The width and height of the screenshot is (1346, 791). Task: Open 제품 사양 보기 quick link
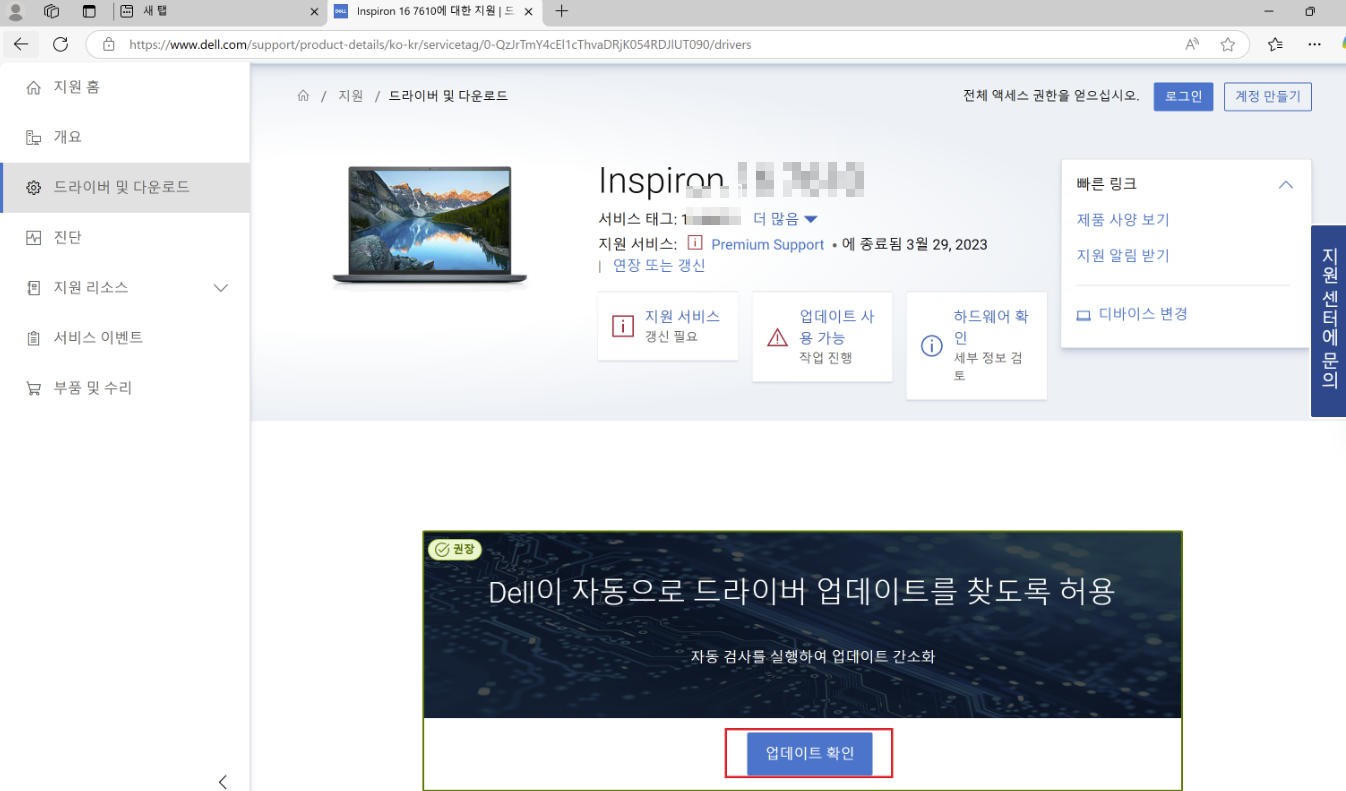(x=1123, y=220)
